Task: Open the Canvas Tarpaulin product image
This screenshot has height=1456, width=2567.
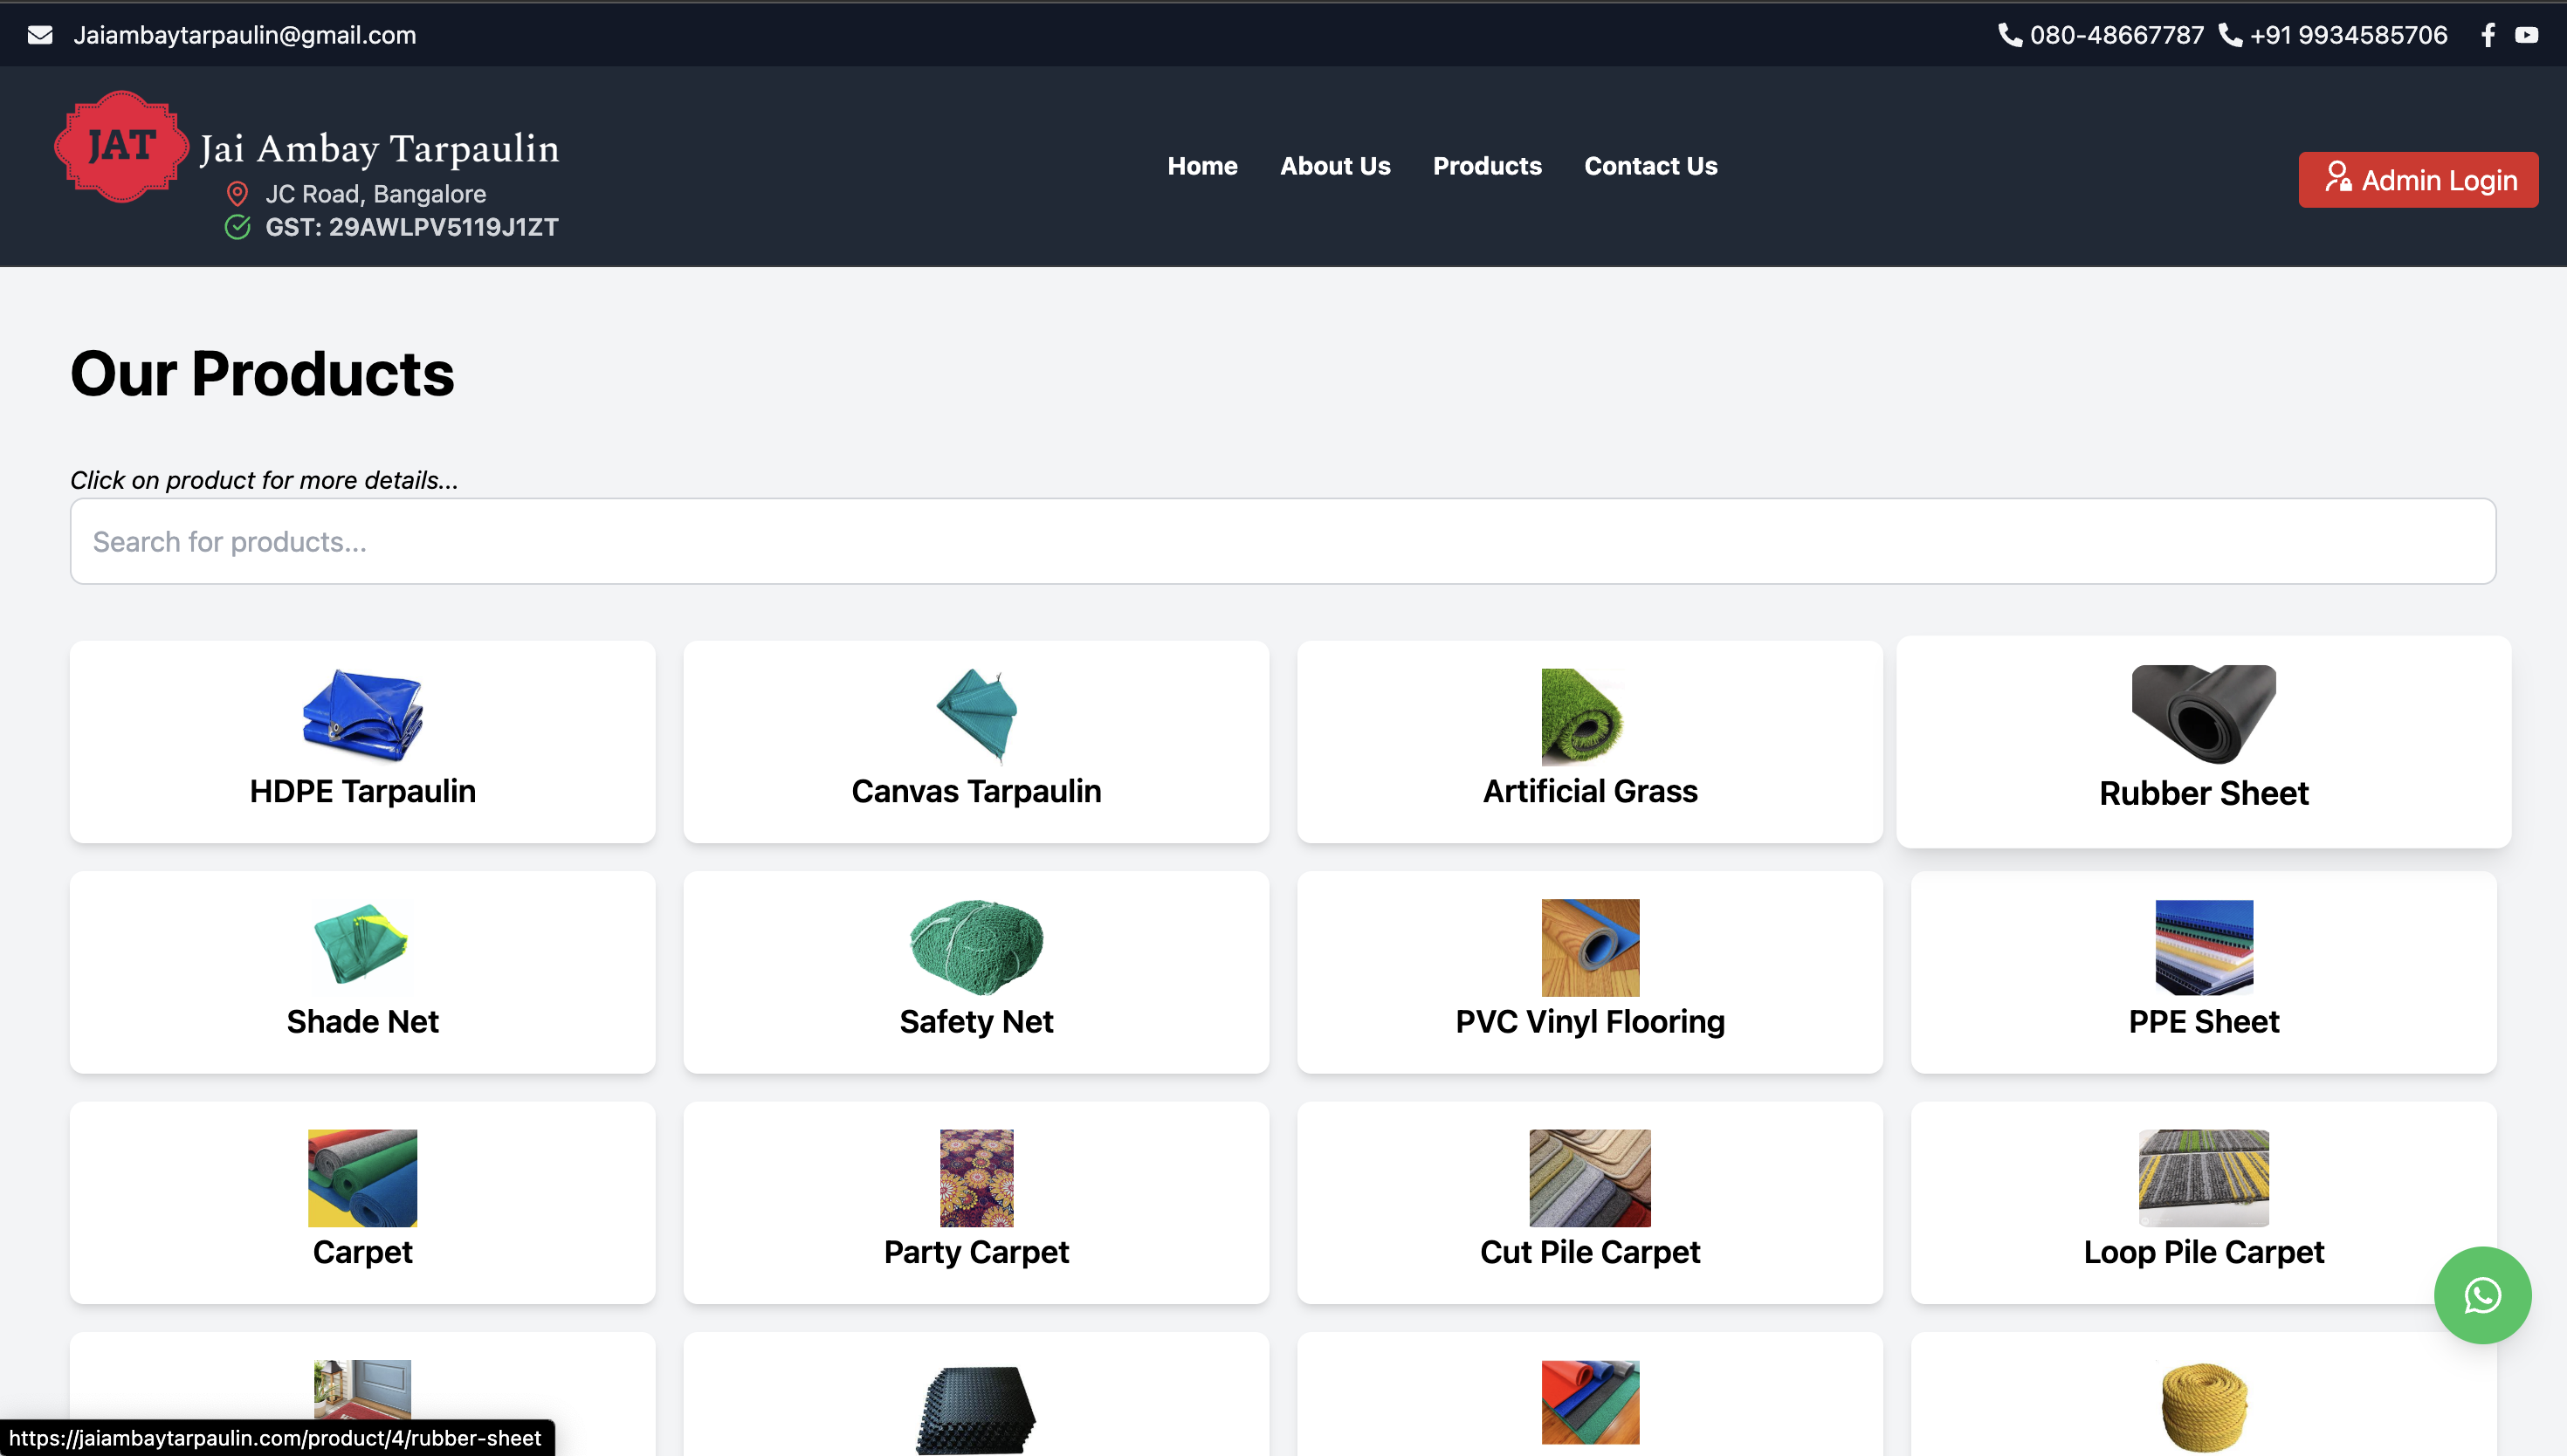Action: tap(977, 716)
